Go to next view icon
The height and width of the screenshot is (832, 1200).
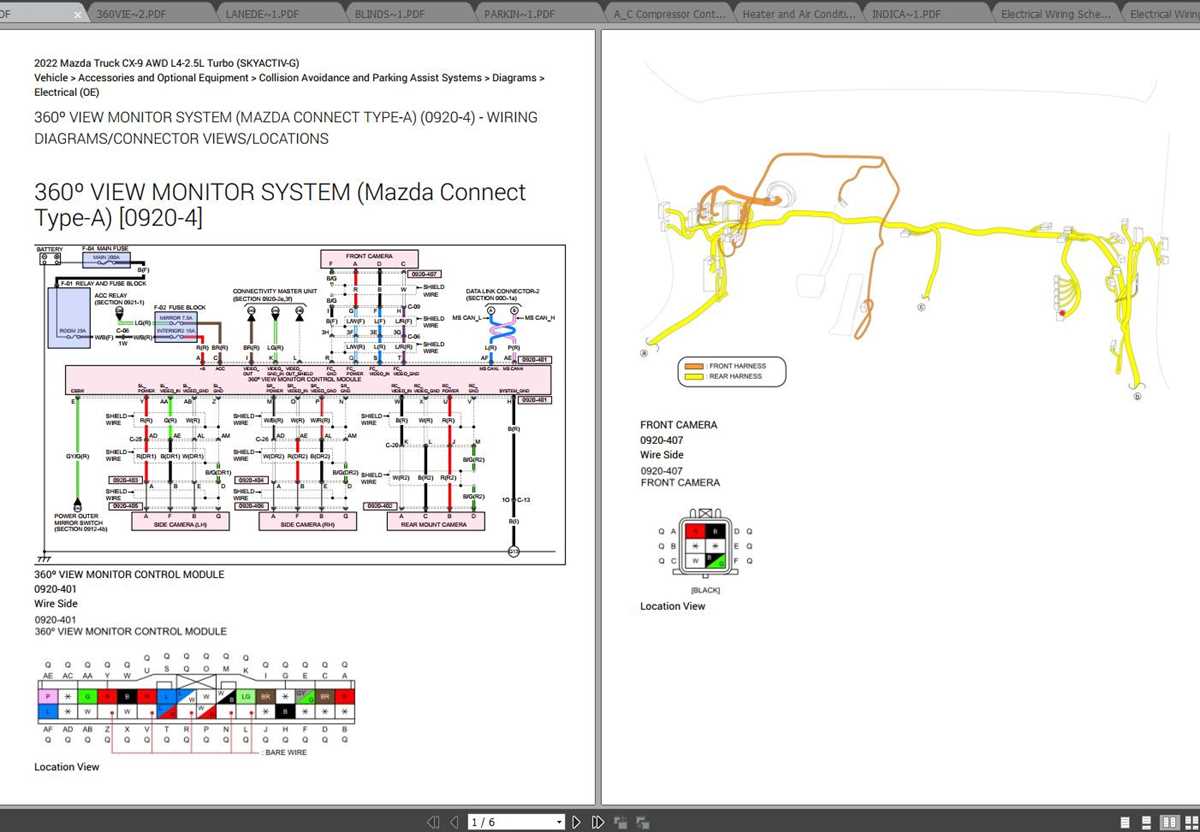(643, 822)
